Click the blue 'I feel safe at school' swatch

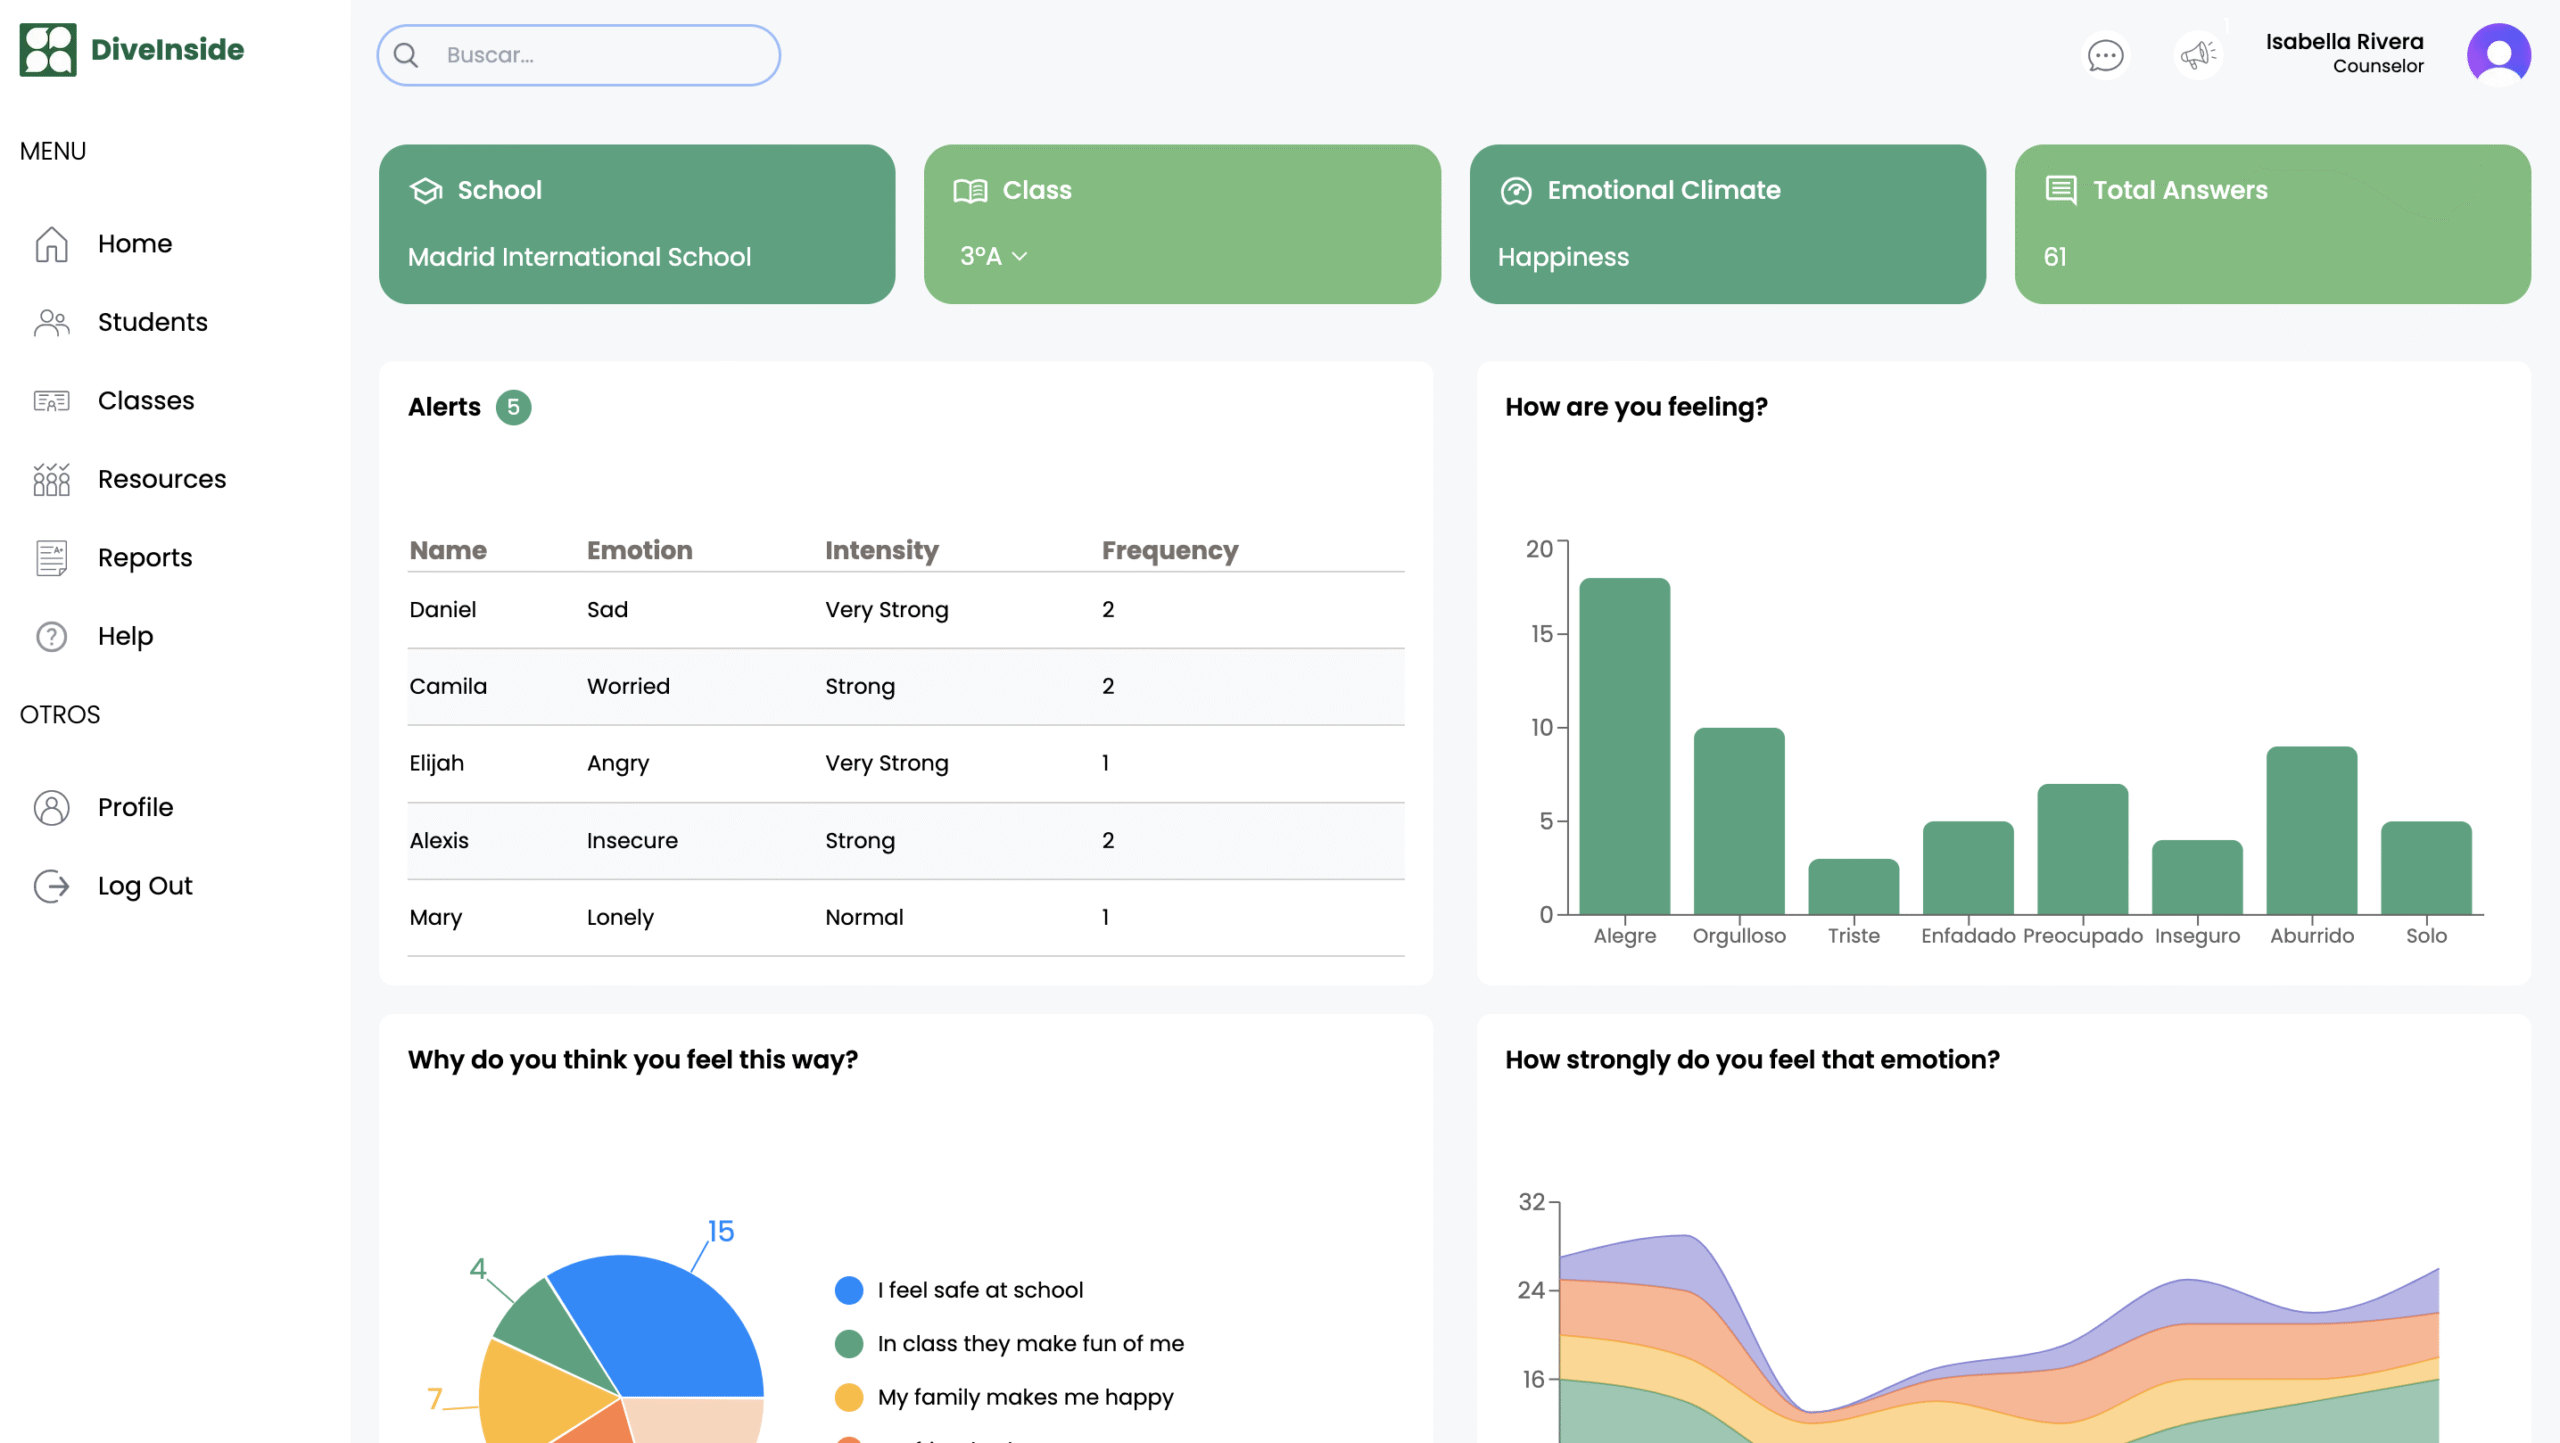pyautogui.click(x=848, y=1290)
